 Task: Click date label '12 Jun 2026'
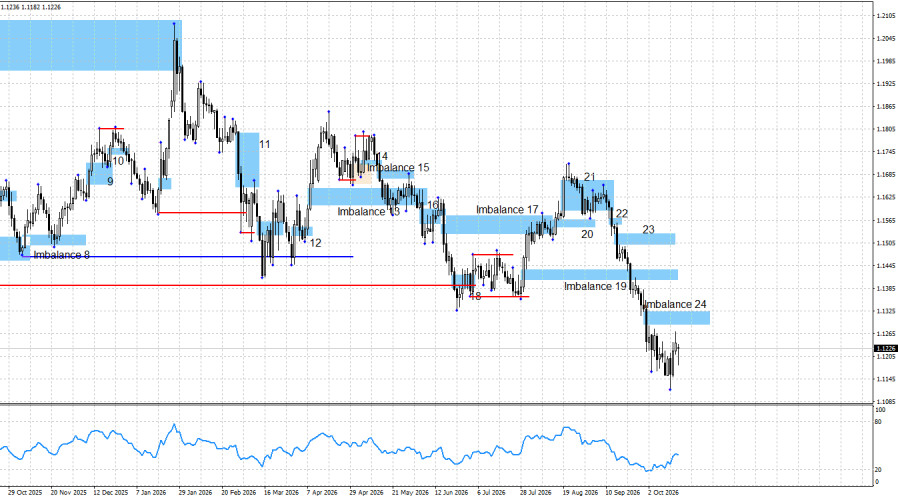coord(452,493)
